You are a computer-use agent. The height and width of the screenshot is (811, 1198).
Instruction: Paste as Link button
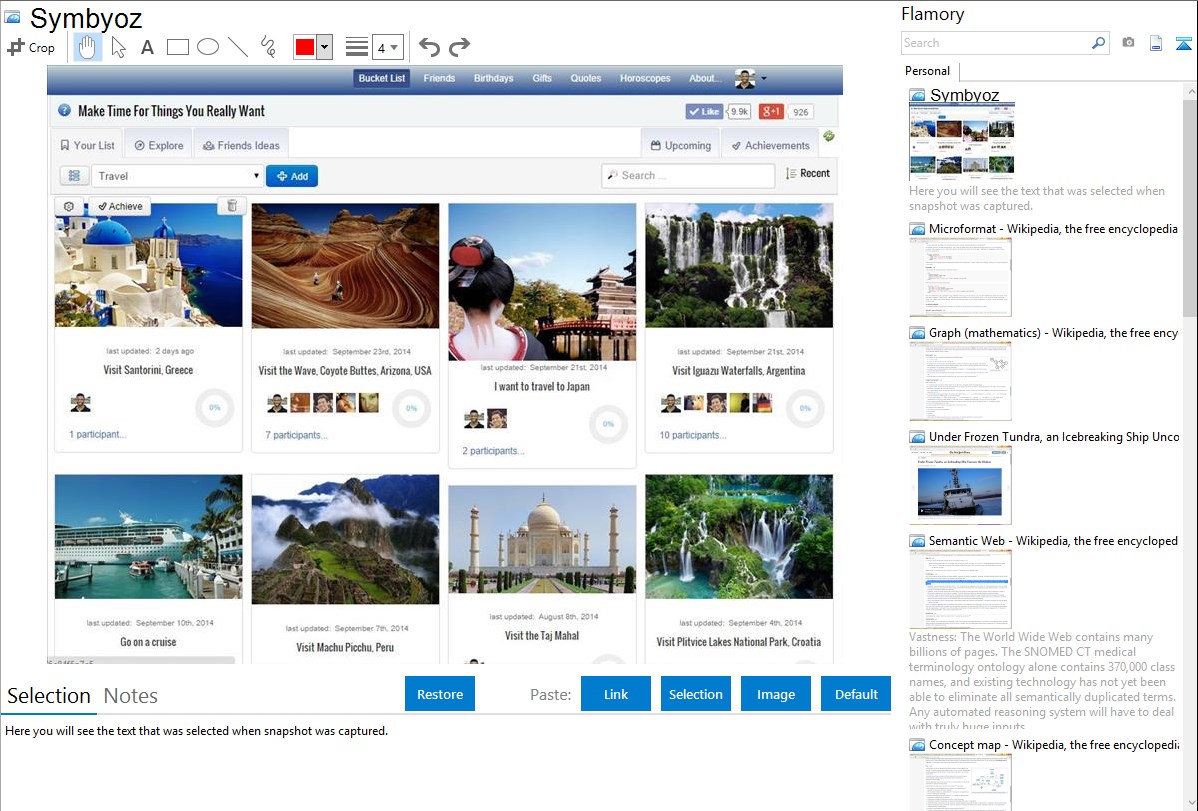(616, 694)
